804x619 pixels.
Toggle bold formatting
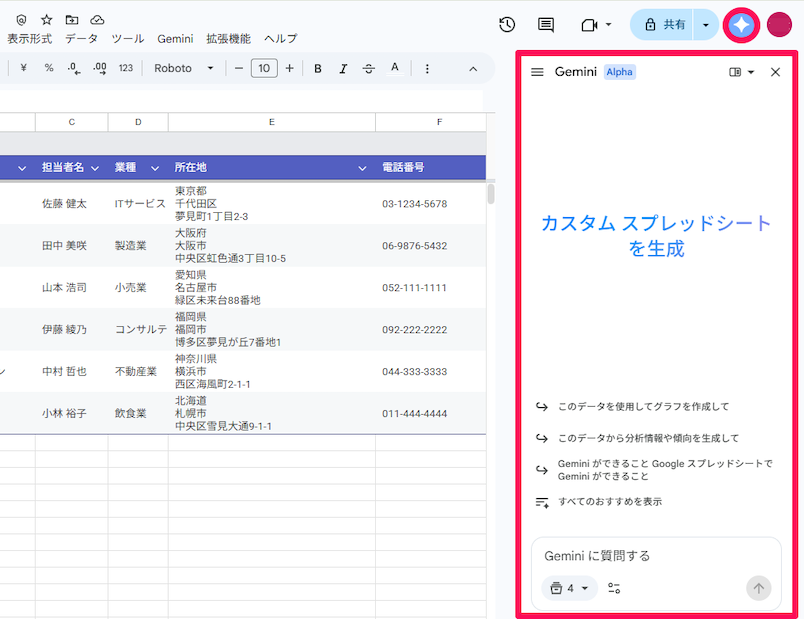pyautogui.click(x=318, y=68)
